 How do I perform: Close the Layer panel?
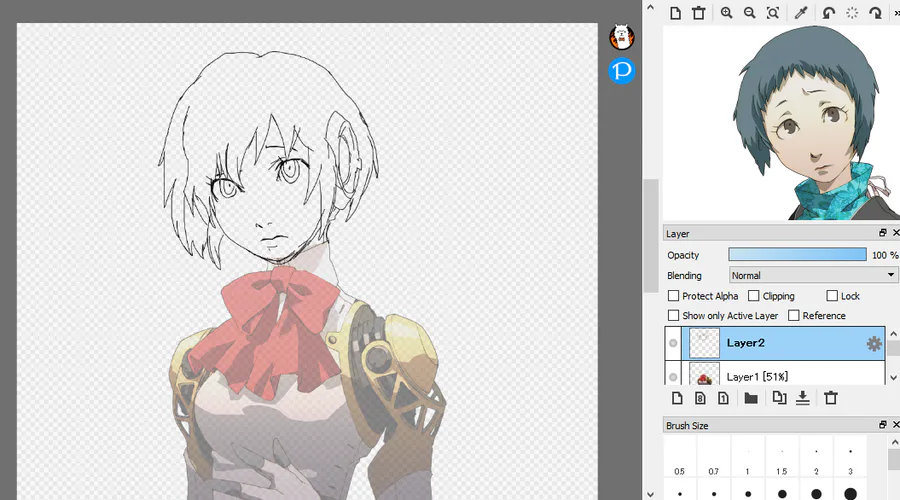[x=896, y=232]
